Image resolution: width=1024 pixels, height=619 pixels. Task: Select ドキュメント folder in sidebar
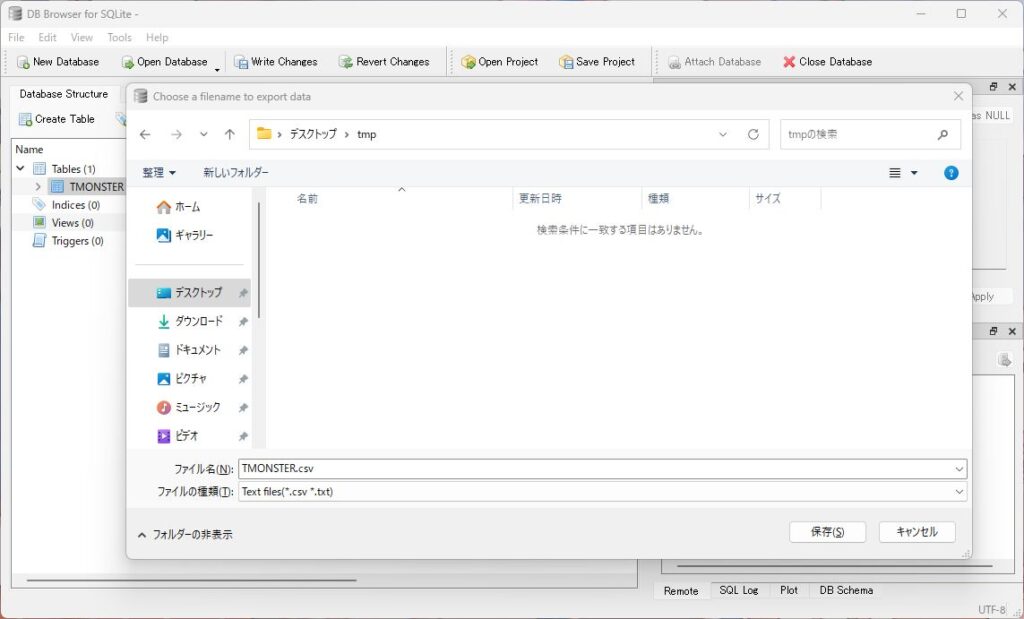197,351
